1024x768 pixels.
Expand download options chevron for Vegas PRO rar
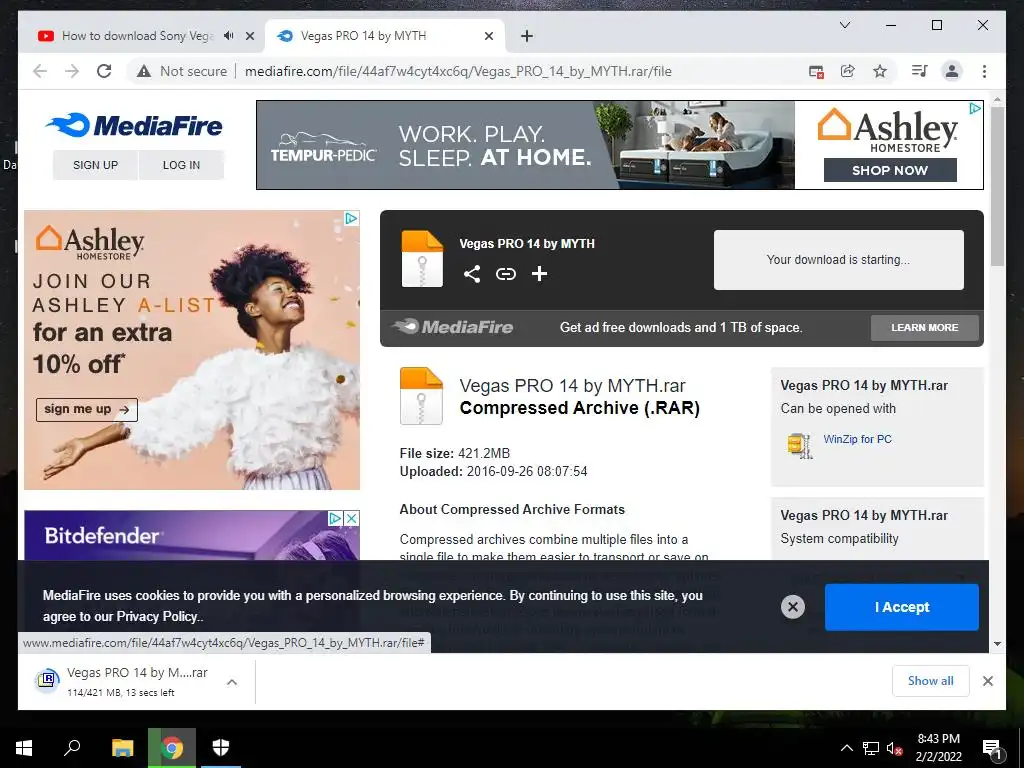coord(232,682)
